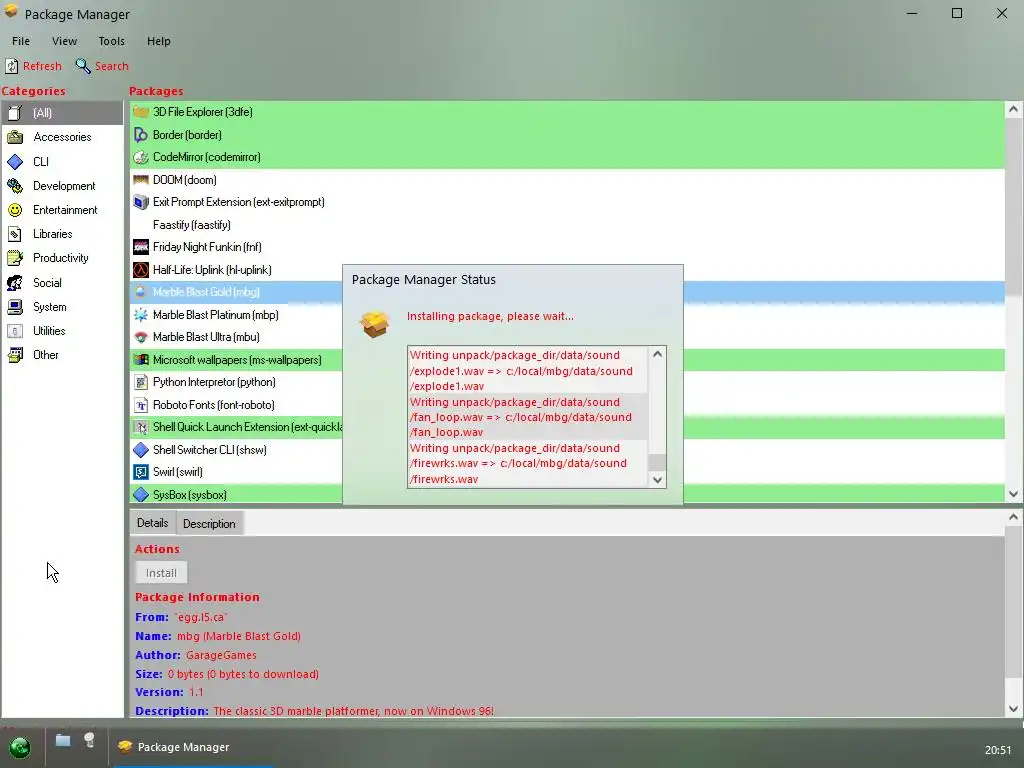Select the Utilities category icon

[x=15, y=331]
